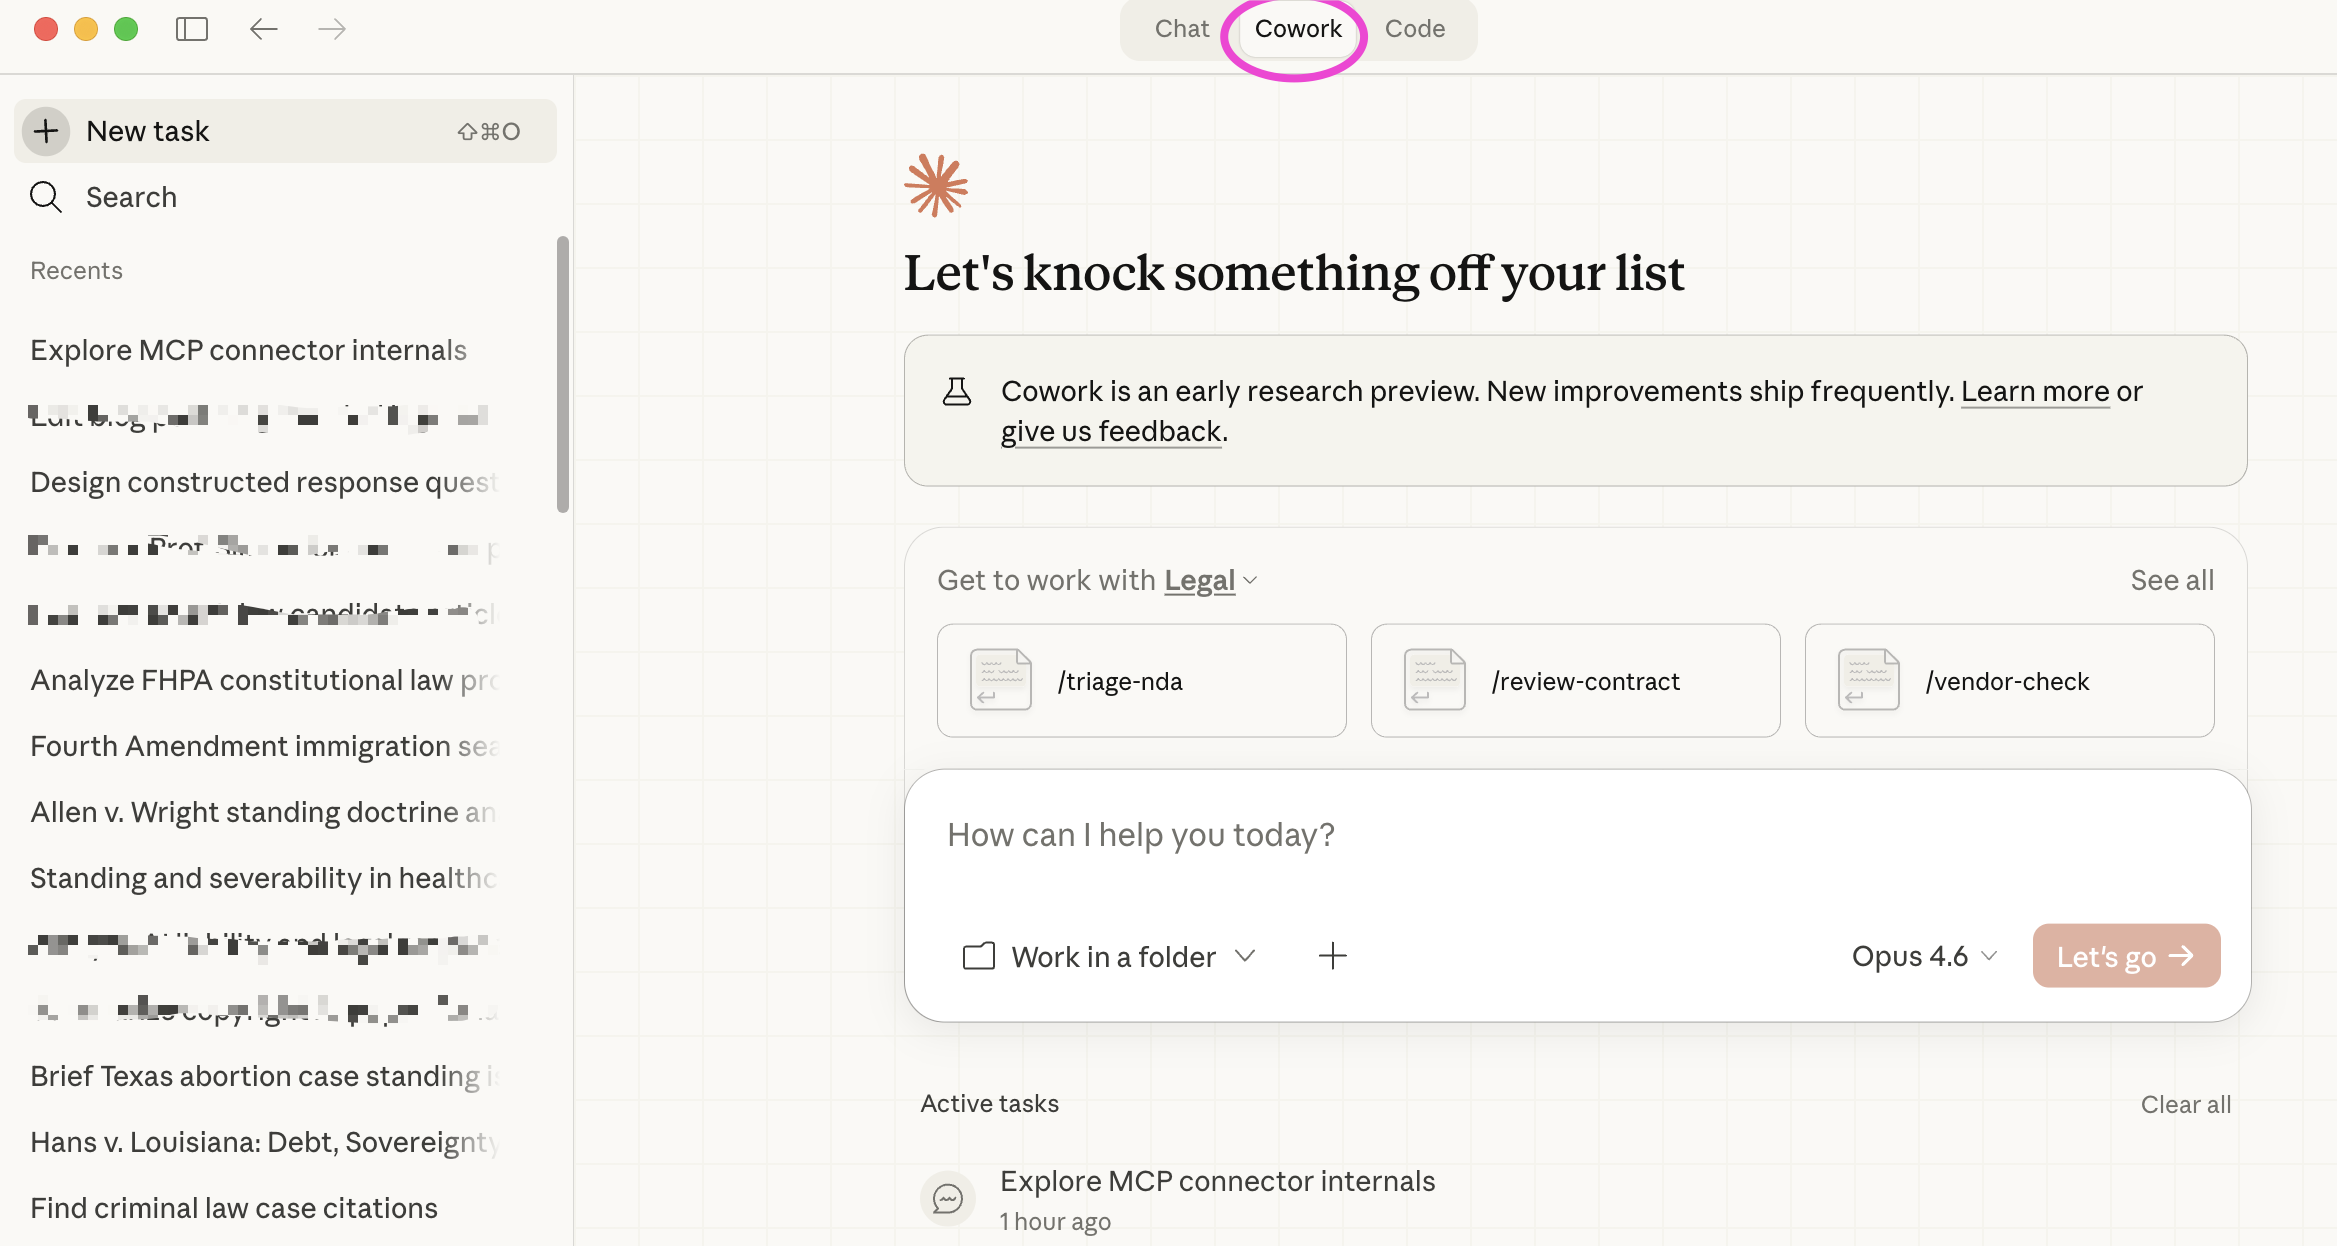Toggle the sidebar panel icon
The image size is (2337, 1246).
pos(191,29)
